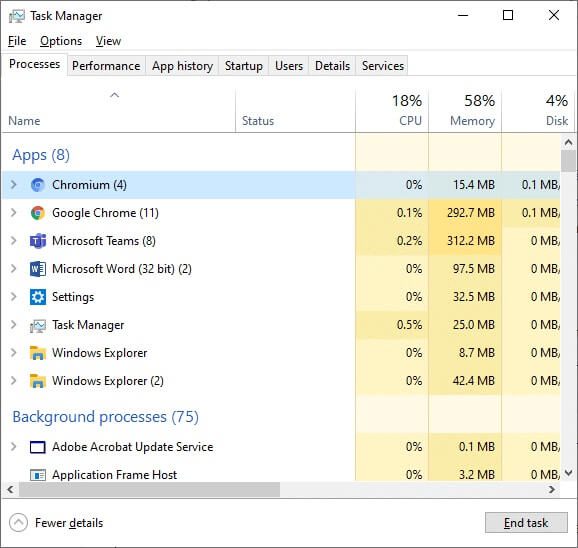Sort by the Memory column header
578x548 pixels.
[x=465, y=111]
